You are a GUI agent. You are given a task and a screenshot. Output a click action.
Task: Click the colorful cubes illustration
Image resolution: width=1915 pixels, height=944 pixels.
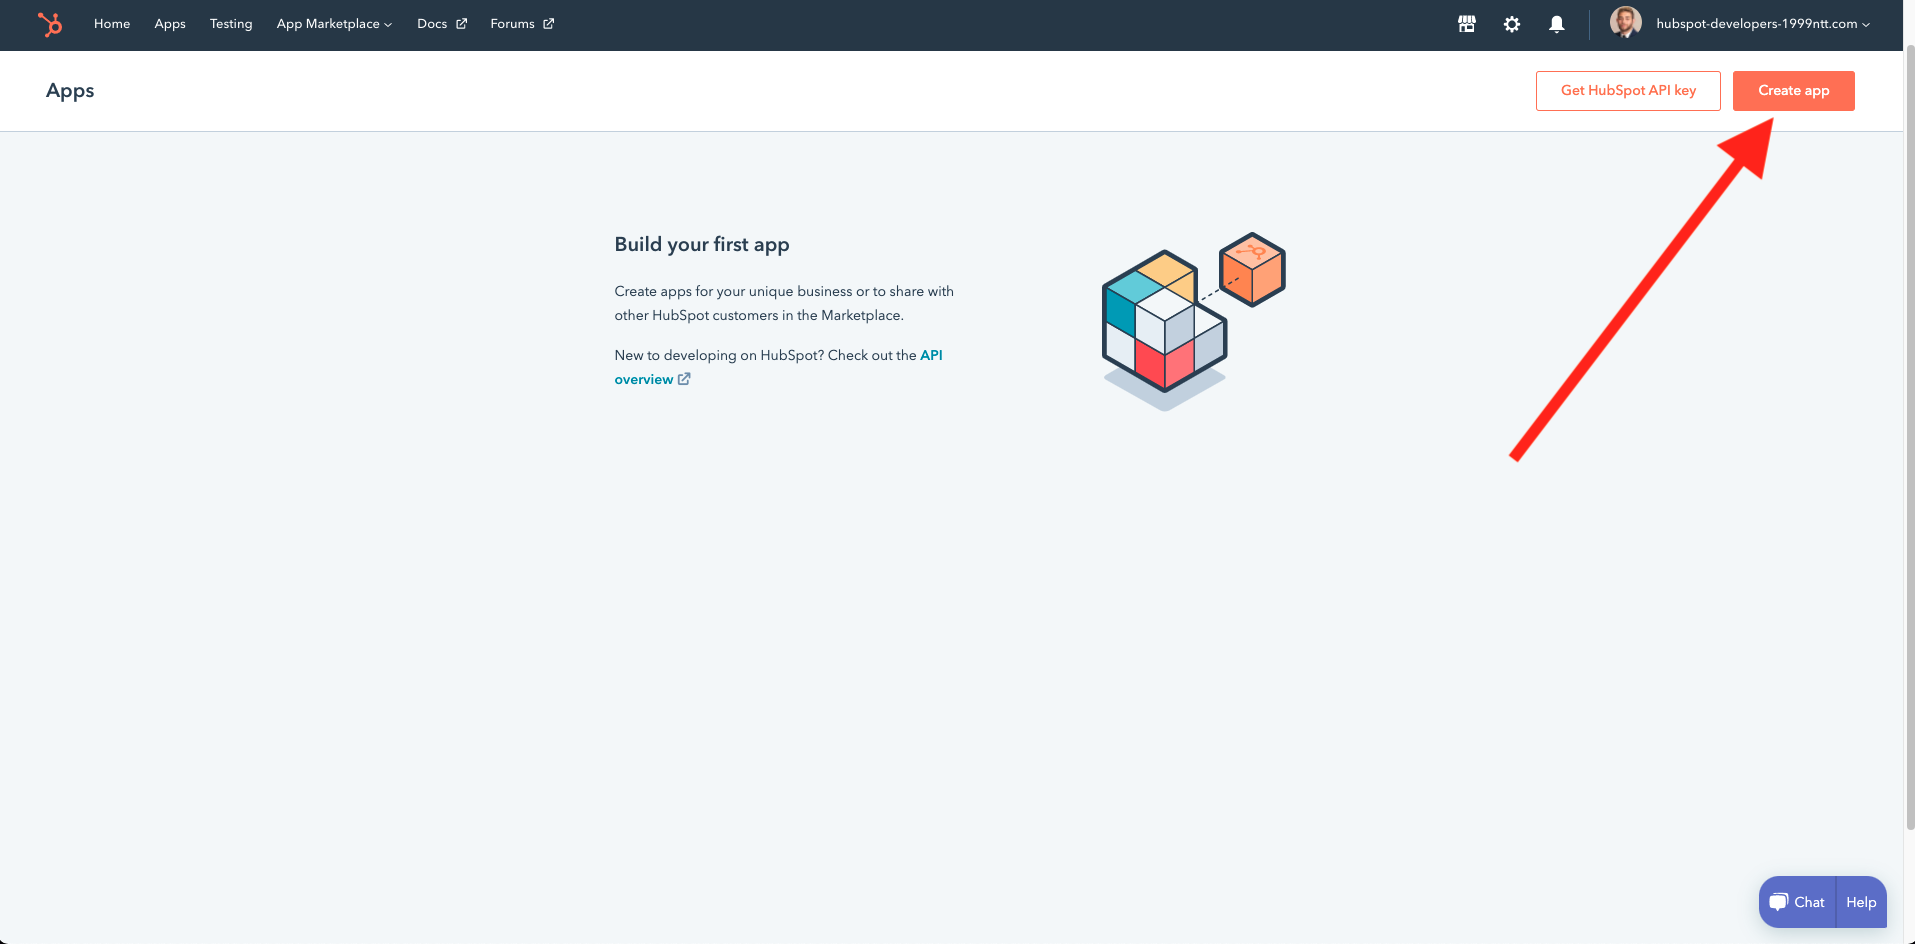pyautogui.click(x=1193, y=321)
